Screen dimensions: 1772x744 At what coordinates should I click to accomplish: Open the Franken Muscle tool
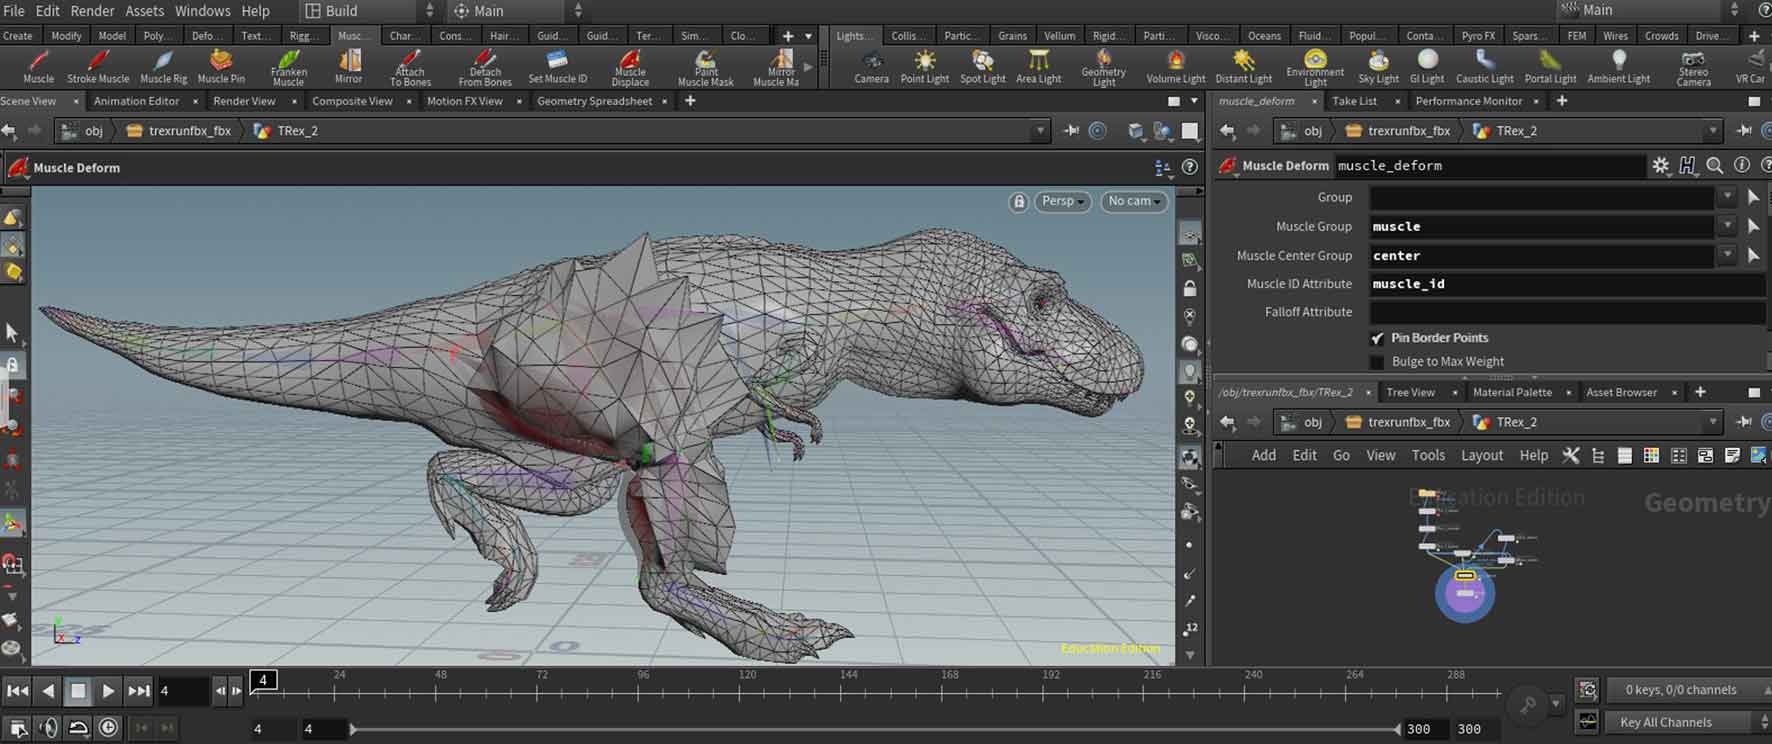click(x=288, y=67)
